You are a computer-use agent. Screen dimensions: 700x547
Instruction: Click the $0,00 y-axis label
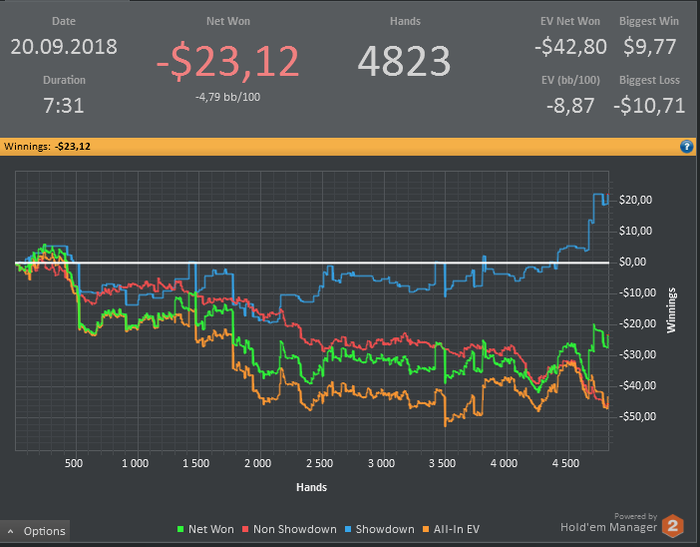point(633,262)
